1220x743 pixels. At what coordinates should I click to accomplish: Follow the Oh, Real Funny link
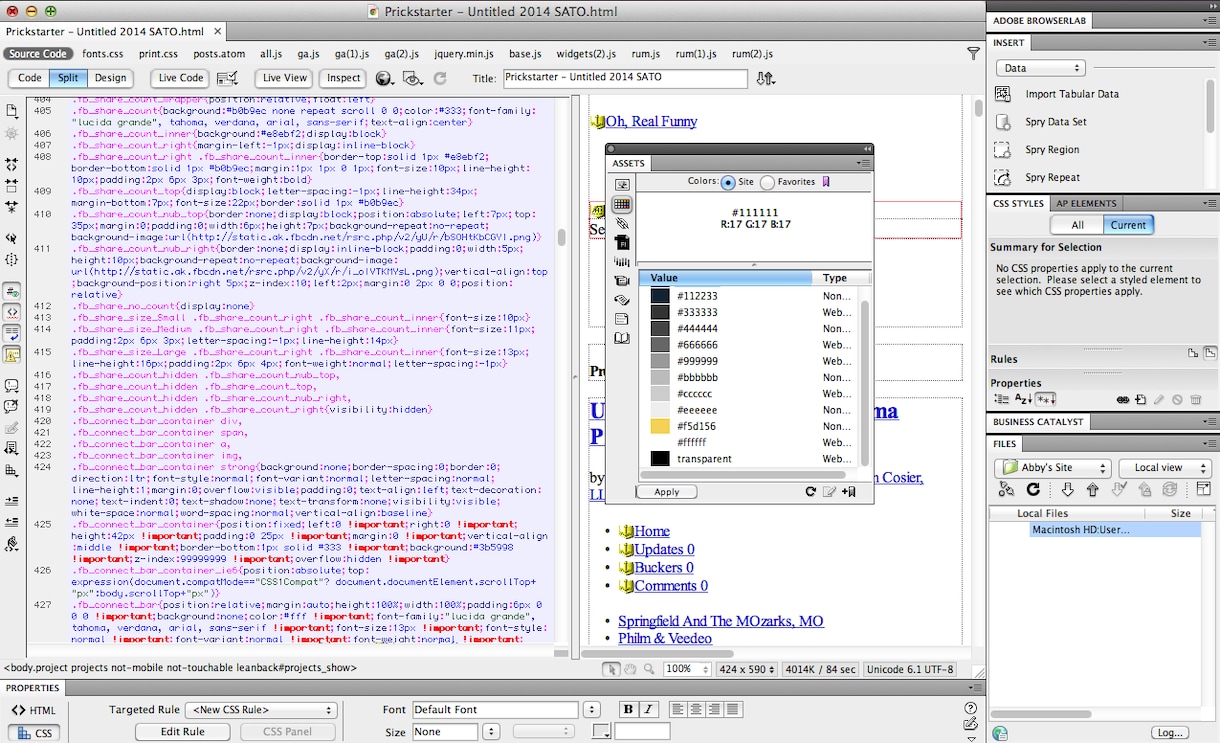click(x=651, y=122)
